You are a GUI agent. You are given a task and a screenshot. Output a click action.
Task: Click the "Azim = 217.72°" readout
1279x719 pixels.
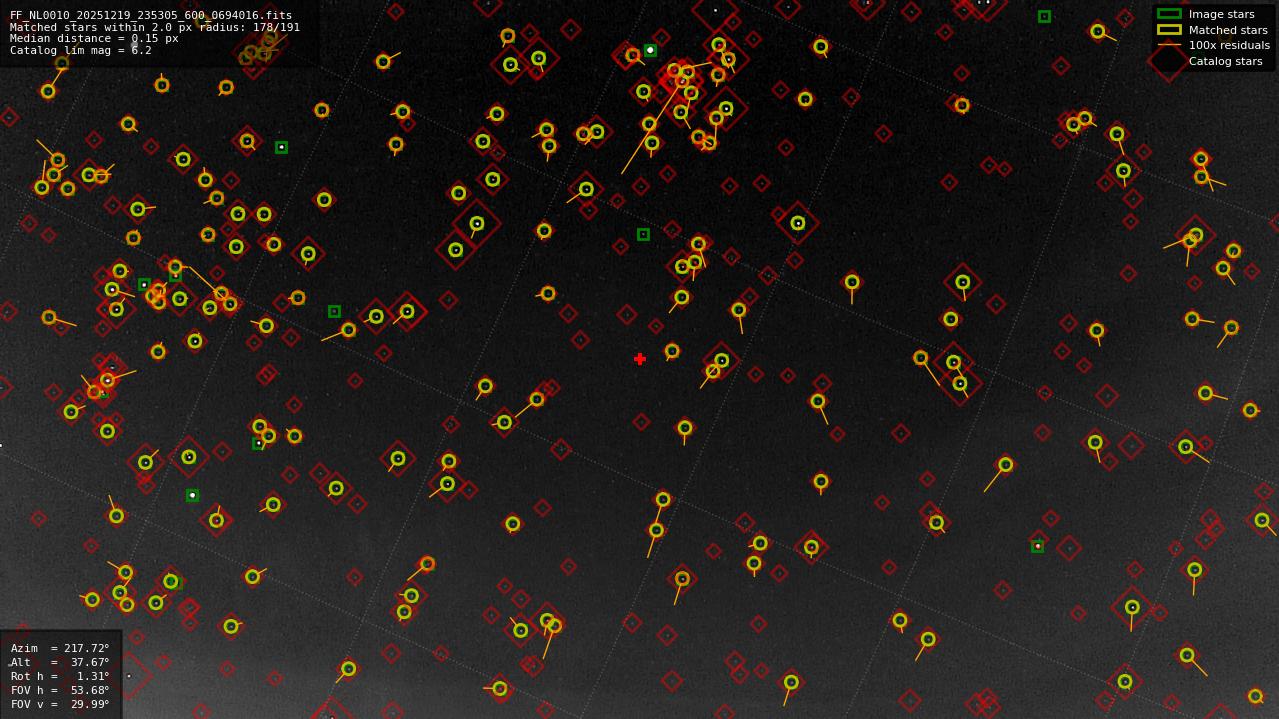60,648
